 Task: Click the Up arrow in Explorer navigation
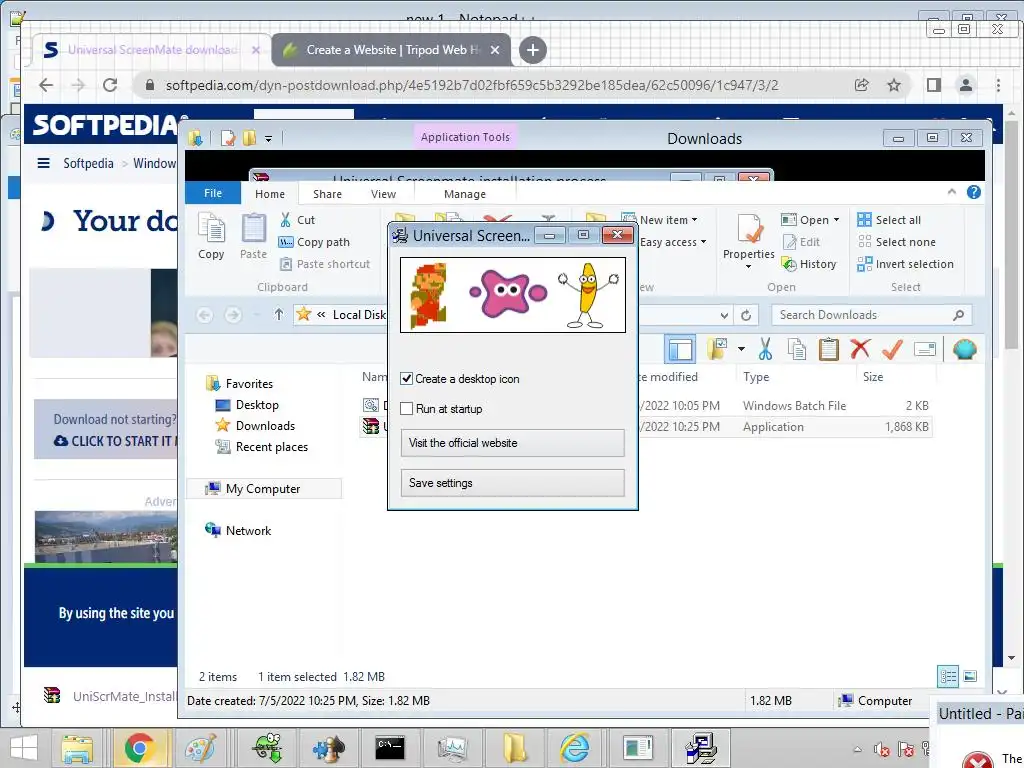[279, 315]
